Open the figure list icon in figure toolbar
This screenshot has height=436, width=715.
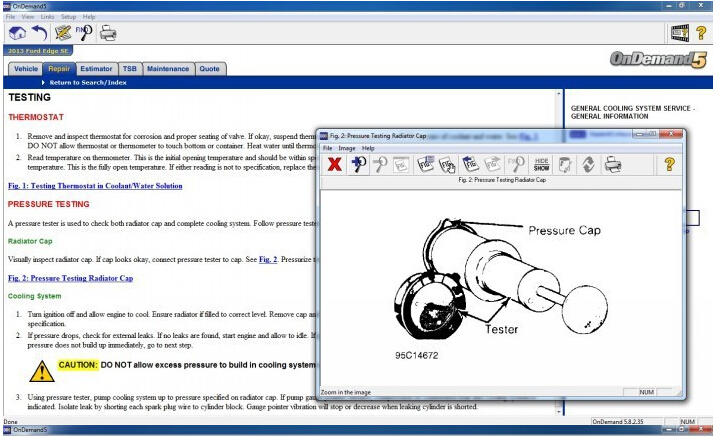click(x=426, y=165)
